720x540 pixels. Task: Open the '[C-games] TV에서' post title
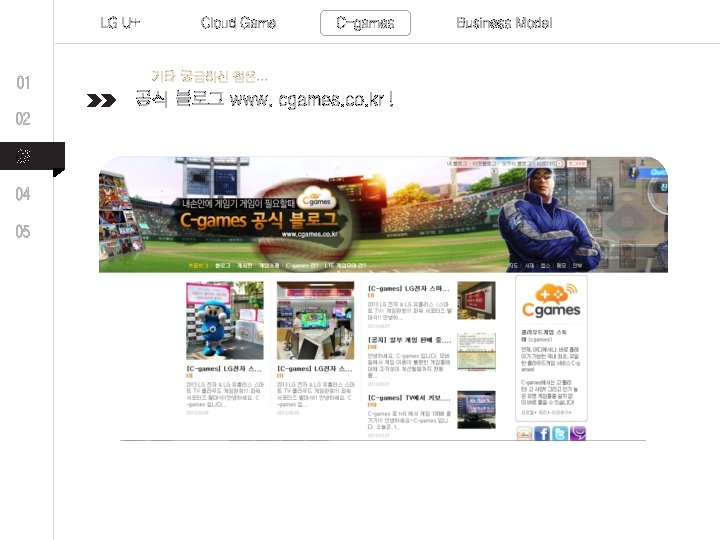pos(409,398)
